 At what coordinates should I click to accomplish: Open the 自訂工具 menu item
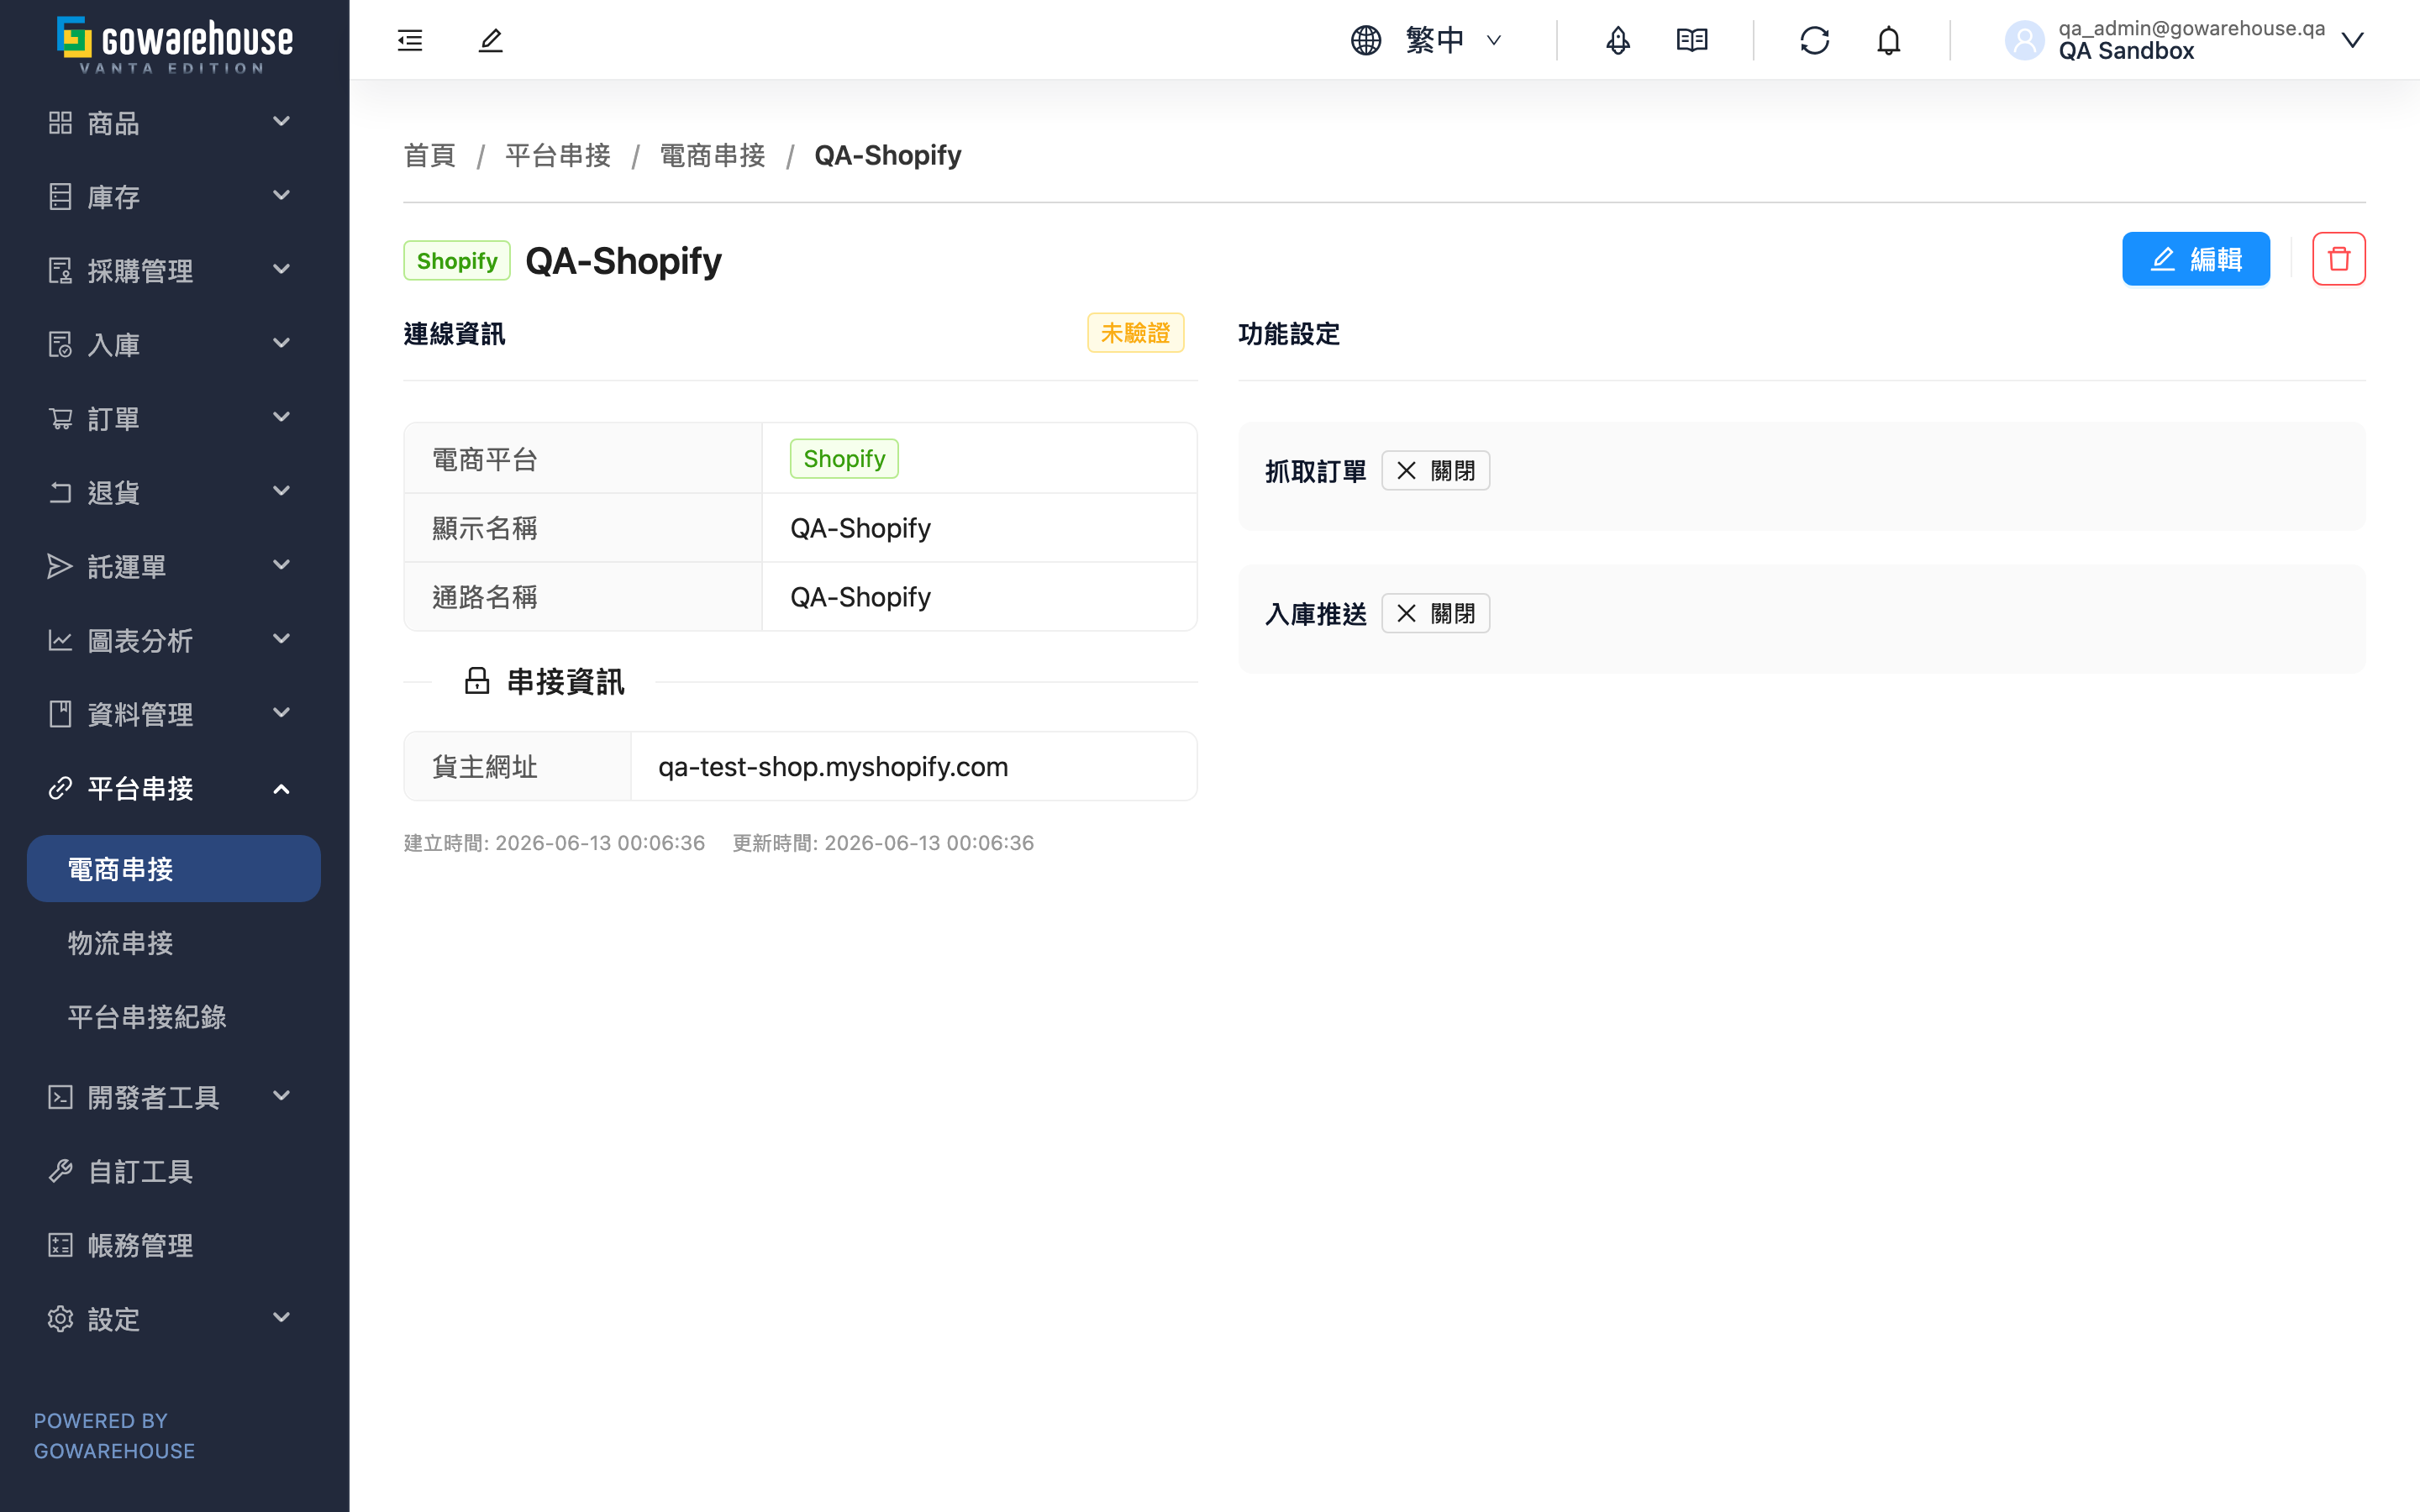coord(174,1171)
